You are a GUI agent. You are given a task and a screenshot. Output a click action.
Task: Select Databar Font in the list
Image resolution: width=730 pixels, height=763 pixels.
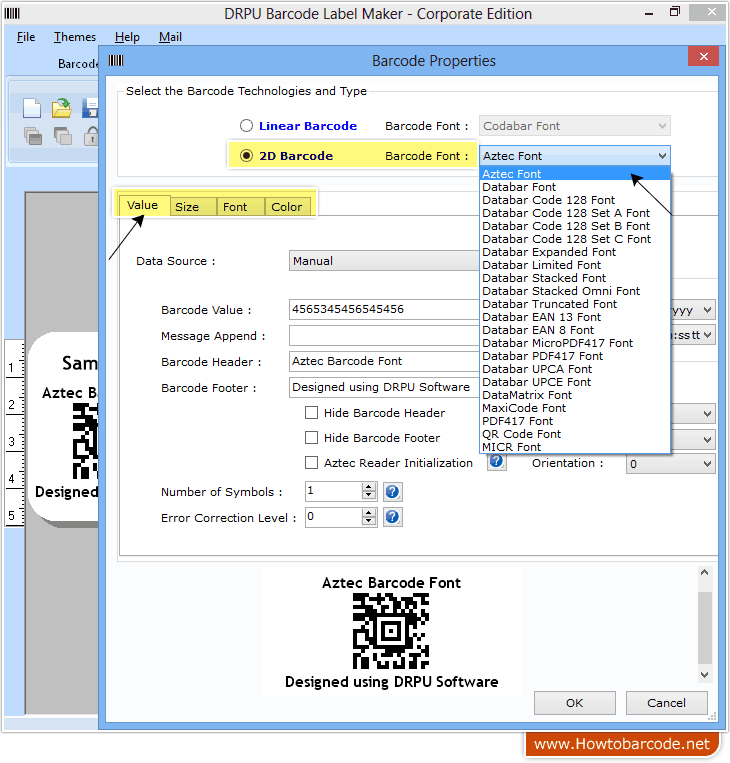point(575,187)
